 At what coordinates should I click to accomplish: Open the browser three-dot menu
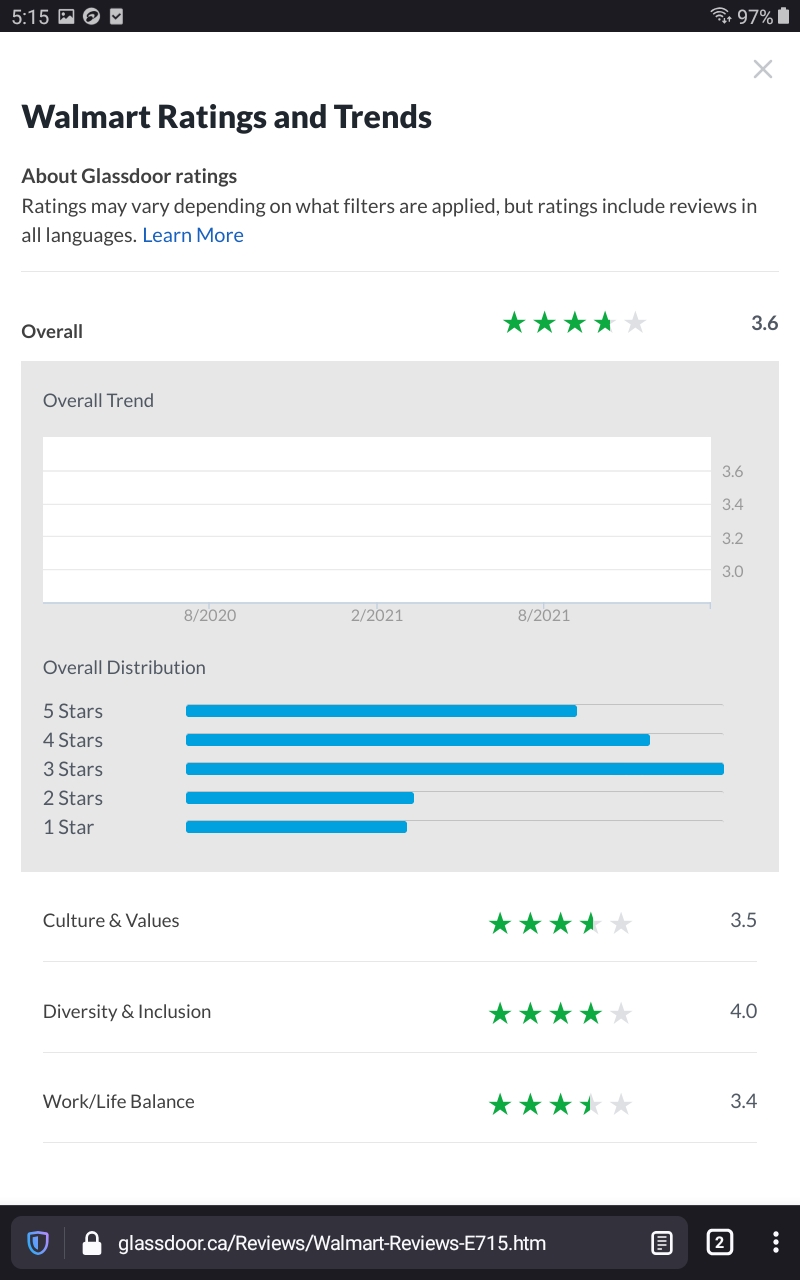(x=776, y=1243)
